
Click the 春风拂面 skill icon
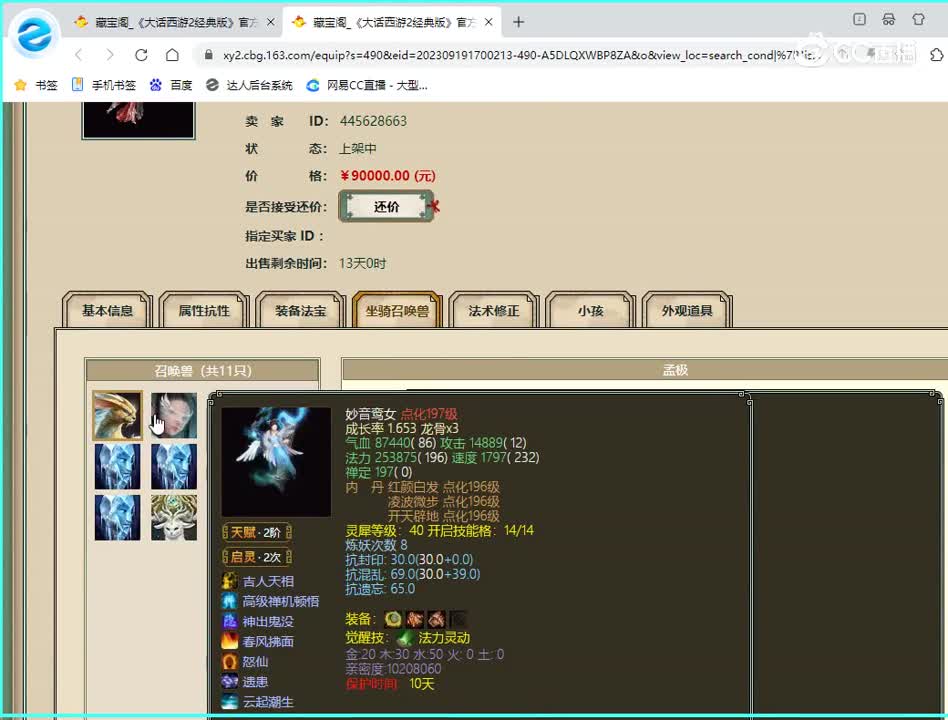229,641
